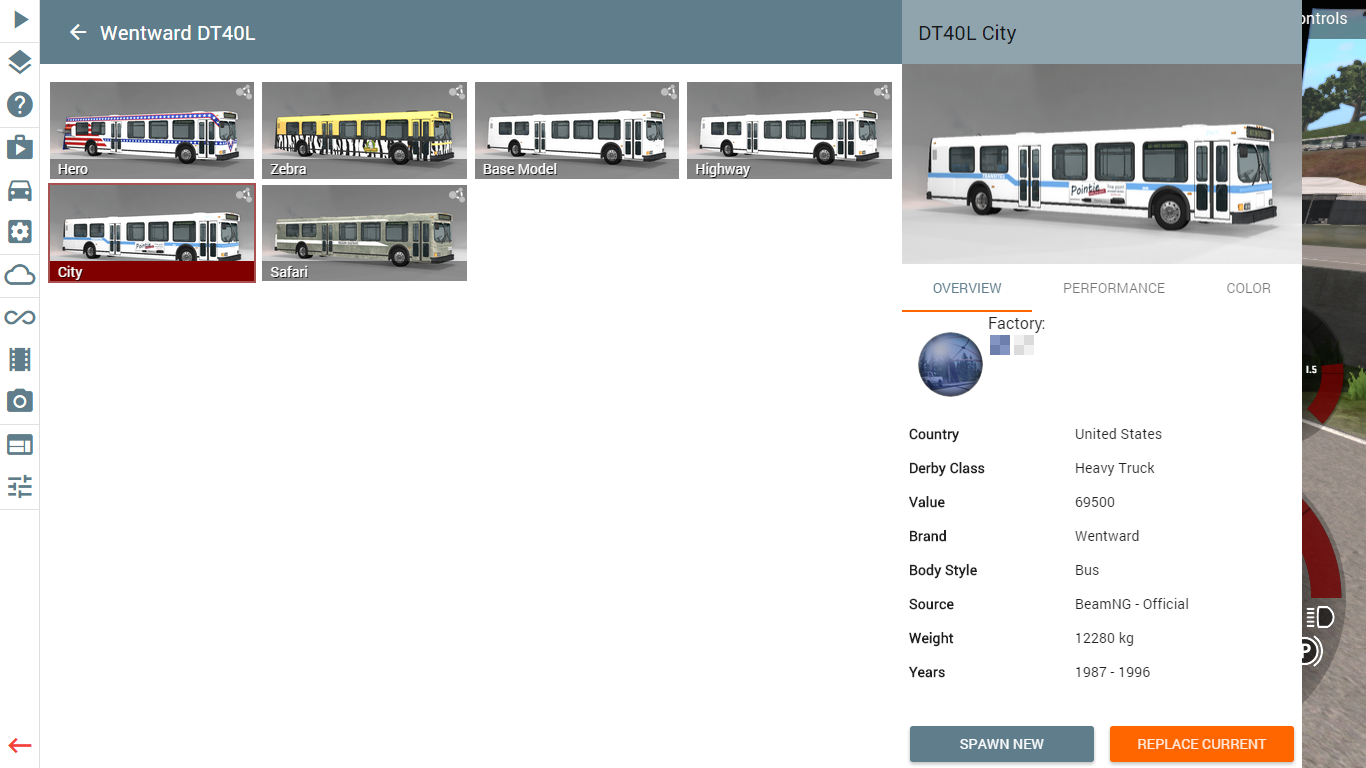Screen dimensions: 1366x768
Task: Click the white factory color swatch
Action: click(x=1024, y=345)
